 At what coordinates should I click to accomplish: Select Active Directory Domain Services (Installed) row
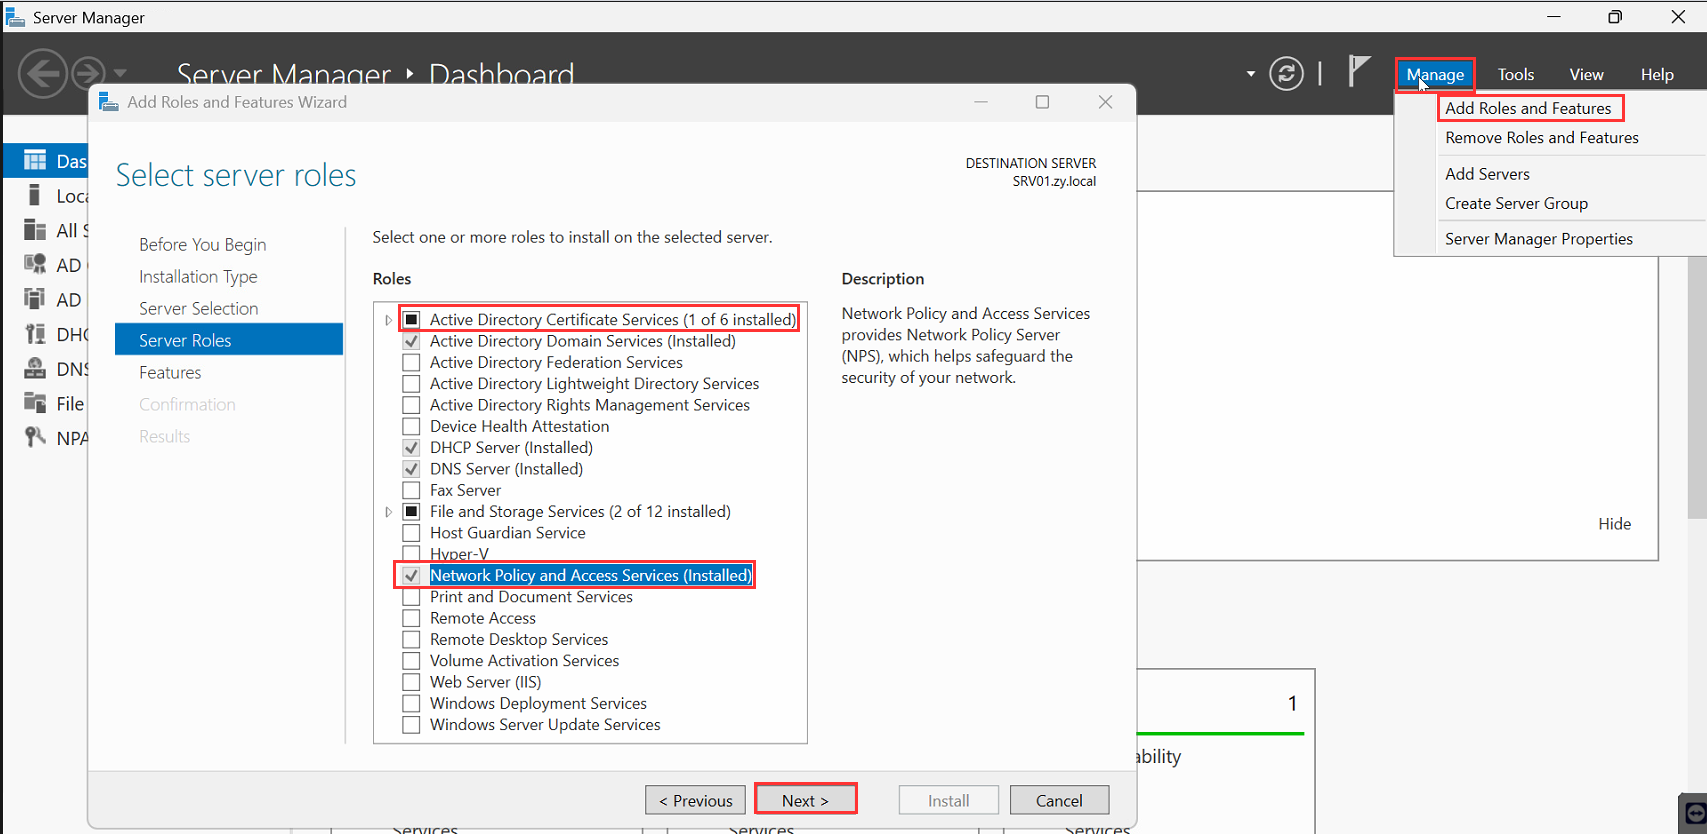pos(582,341)
